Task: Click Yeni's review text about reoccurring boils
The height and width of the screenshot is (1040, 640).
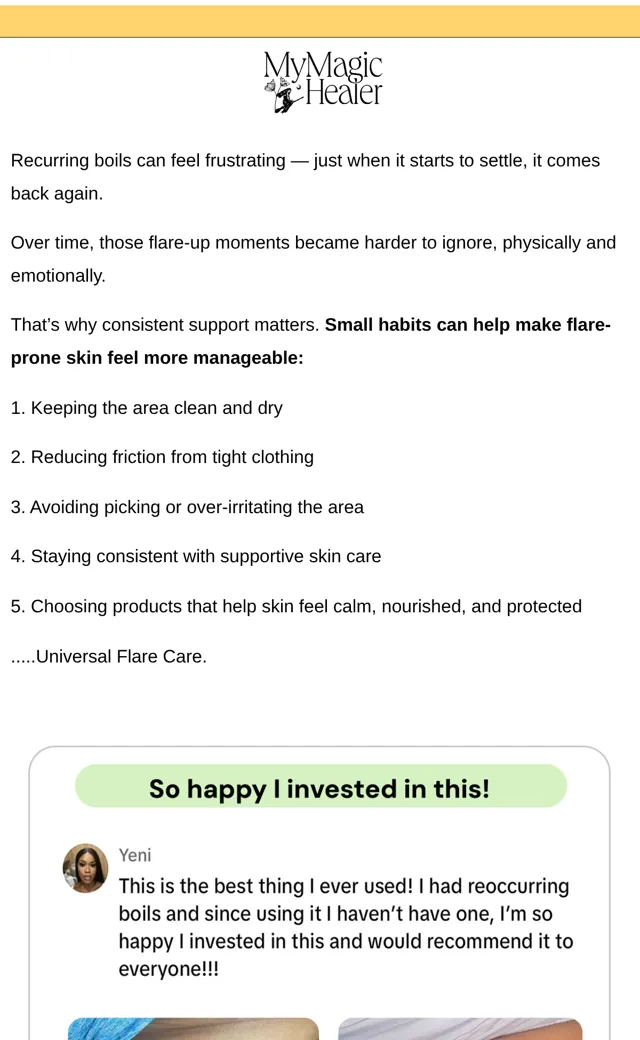Action: 346,927
